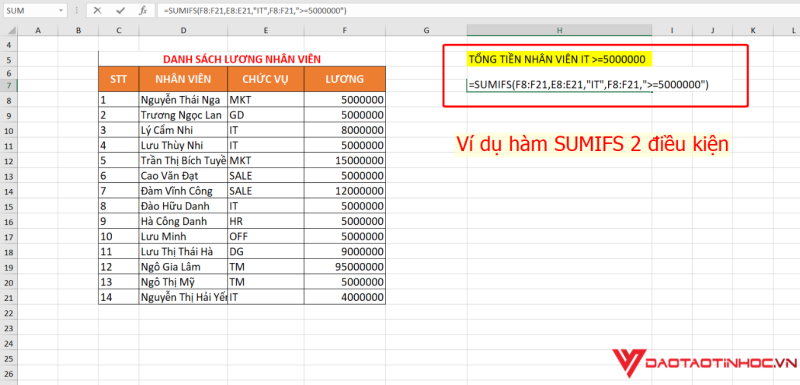The width and height of the screenshot is (800, 385).
Task: Click salary cell 95000000
Action: coord(345,267)
